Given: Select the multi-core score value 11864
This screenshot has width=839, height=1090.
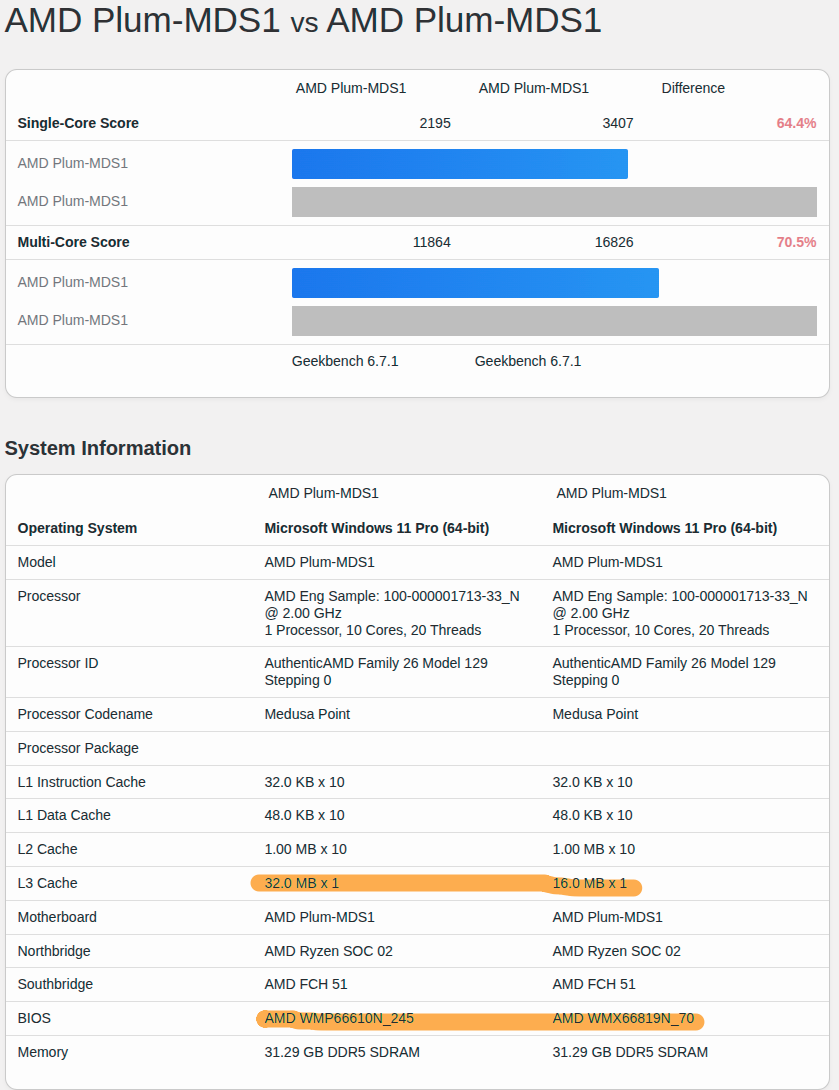Looking at the screenshot, I should pos(431,242).
